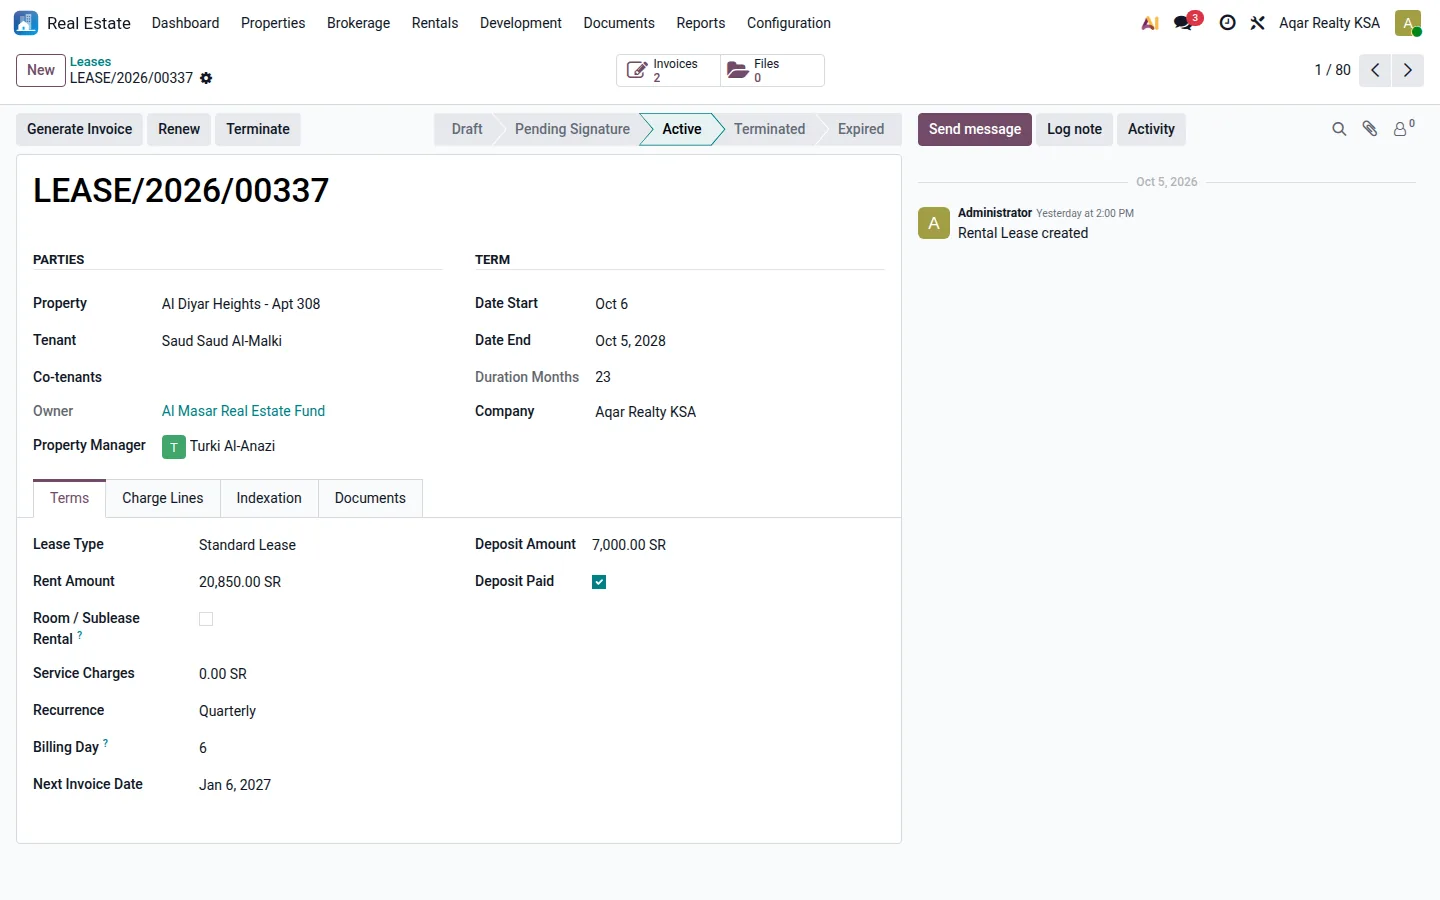Set status to Pending Signature
1440x900 pixels.
point(572,129)
